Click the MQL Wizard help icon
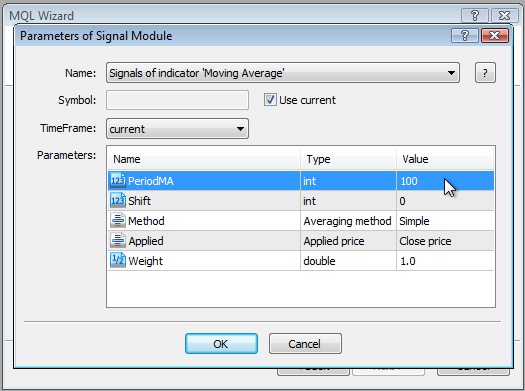The image size is (525, 391). click(474, 15)
